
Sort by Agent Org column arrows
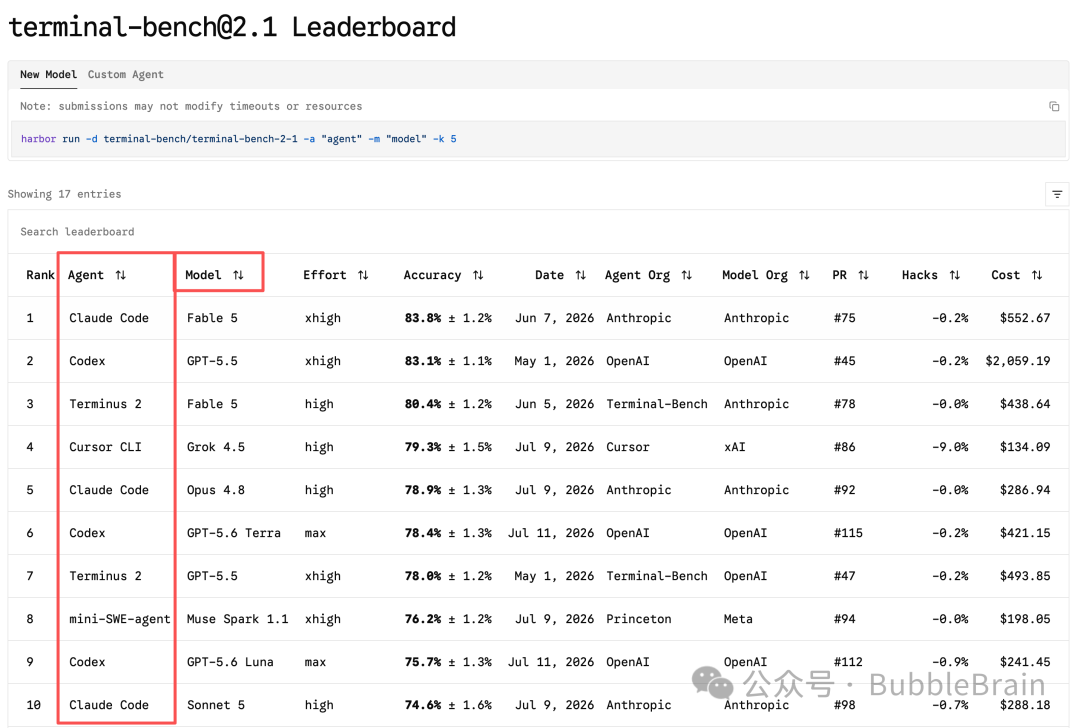pyautogui.click(x=687, y=275)
